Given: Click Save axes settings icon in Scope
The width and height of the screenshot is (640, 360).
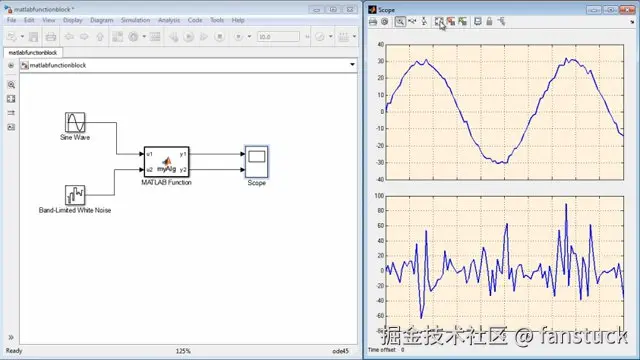Looking at the screenshot, I should 451,22.
